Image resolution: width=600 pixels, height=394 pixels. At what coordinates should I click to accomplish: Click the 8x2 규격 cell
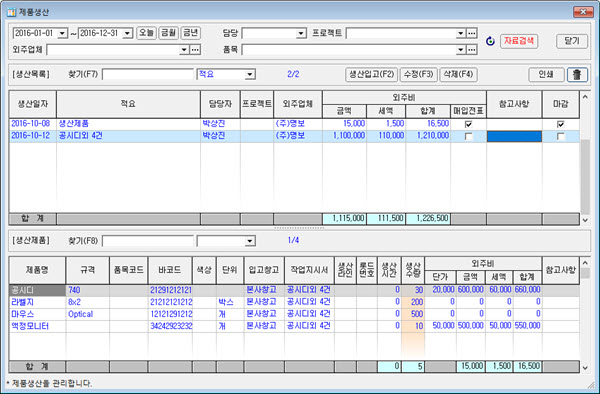pos(87,302)
